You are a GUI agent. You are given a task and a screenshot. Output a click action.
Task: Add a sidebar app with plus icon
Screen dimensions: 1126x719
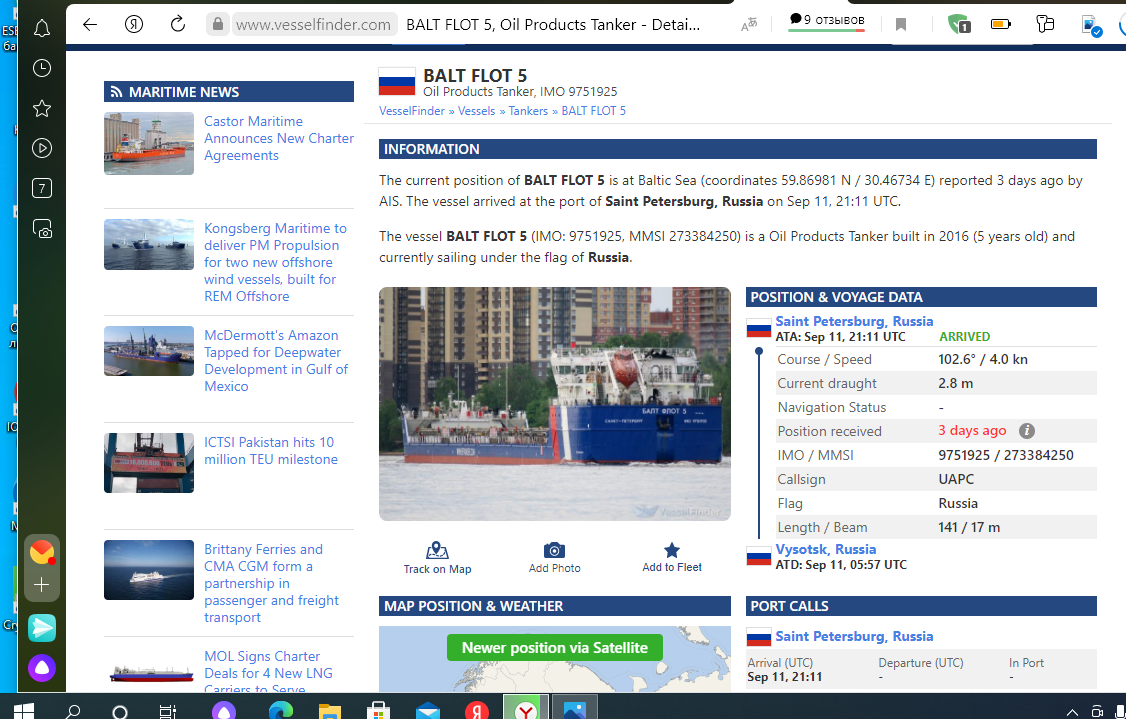(42, 585)
